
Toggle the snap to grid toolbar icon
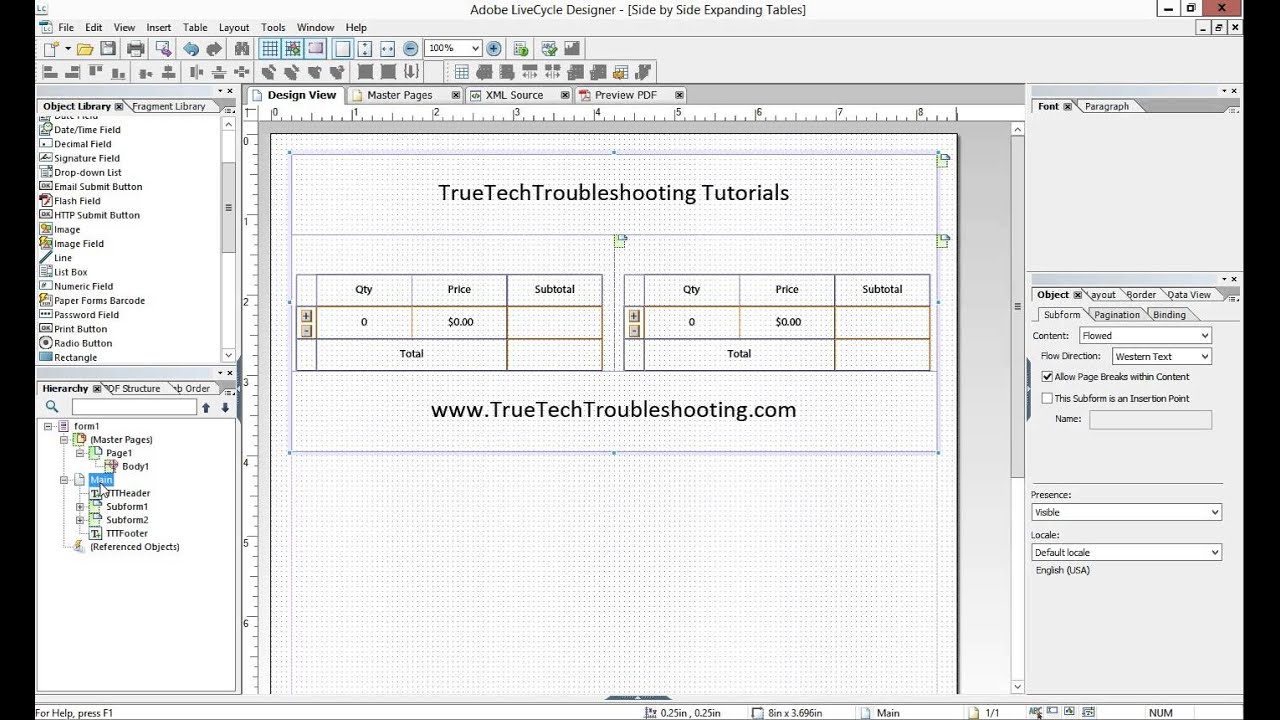pos(293,48)
